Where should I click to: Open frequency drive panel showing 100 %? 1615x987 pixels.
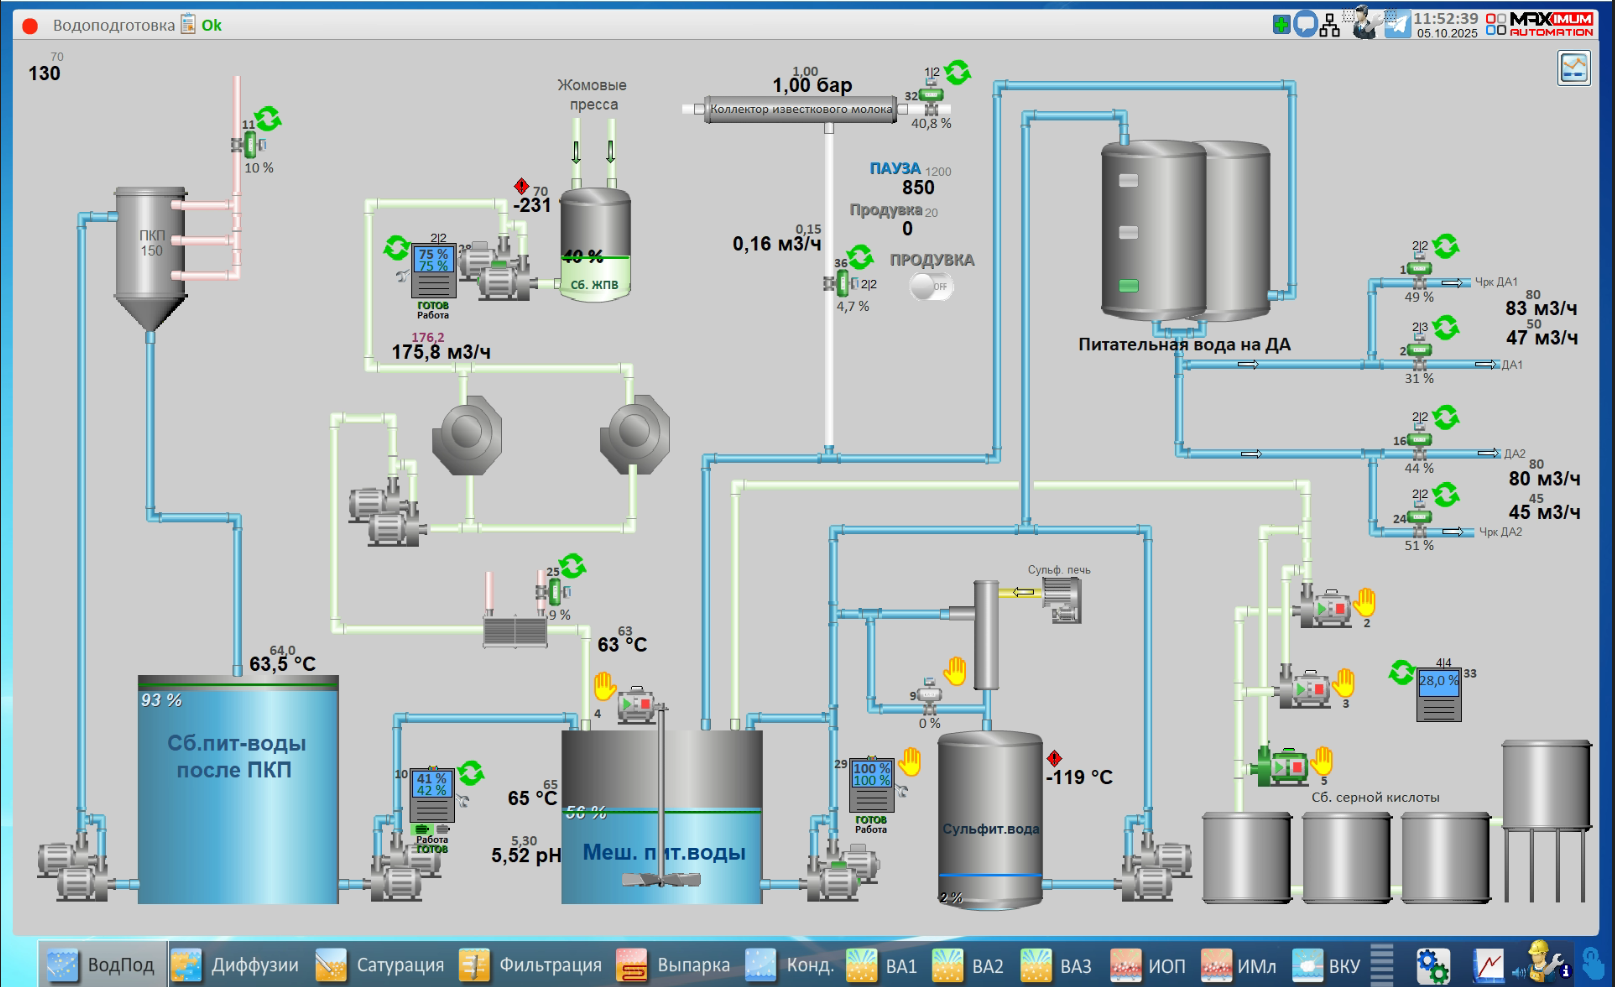click(871, 786)
